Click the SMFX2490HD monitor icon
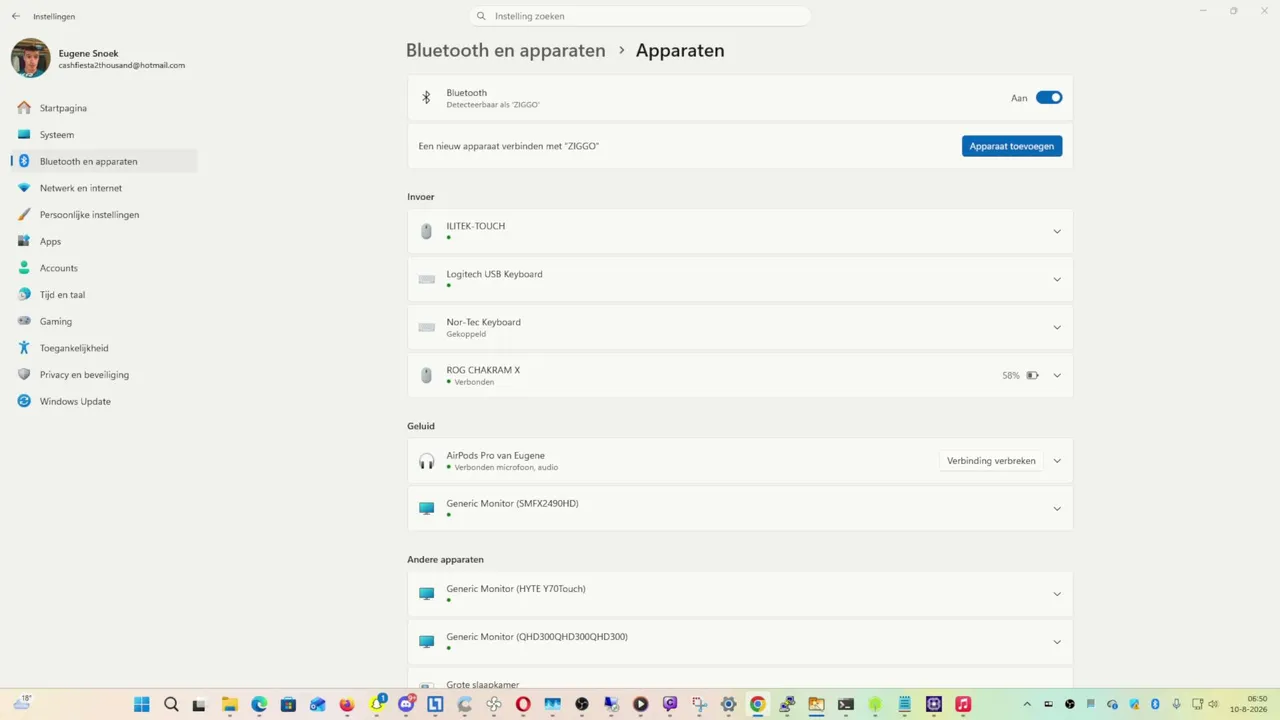The height and width of the screenshot is (720, 1280). 426,509
